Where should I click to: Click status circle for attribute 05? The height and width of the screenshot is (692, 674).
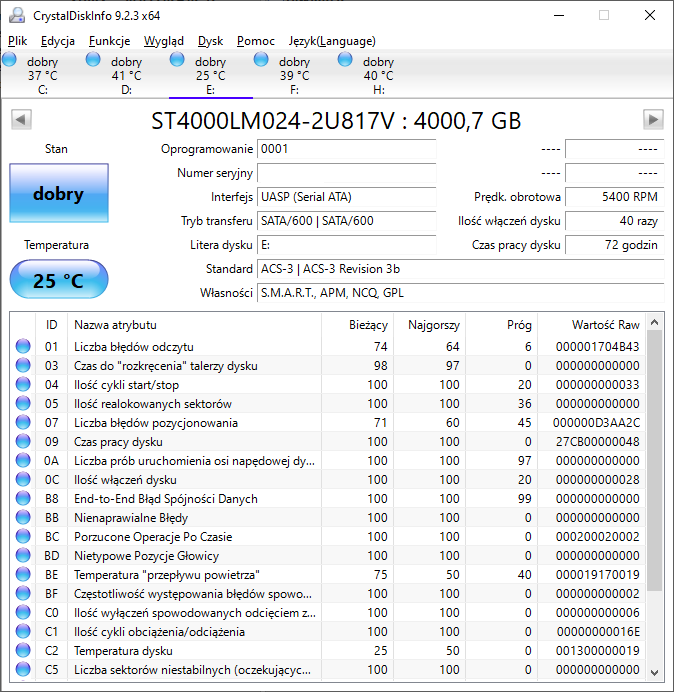(x=23, y=403)
